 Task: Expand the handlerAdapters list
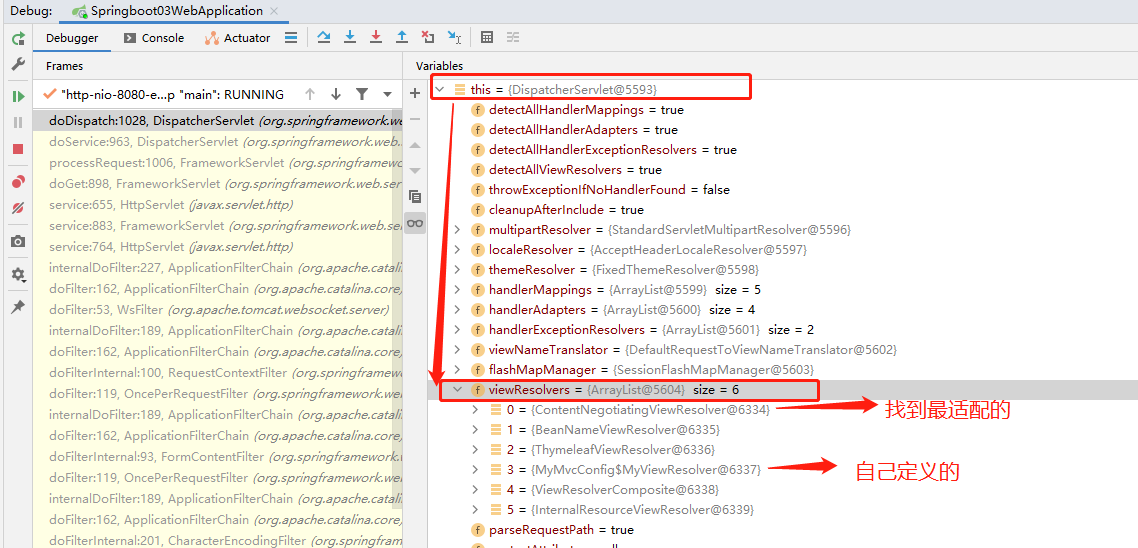pyautogui.click(x=457, y=310)
